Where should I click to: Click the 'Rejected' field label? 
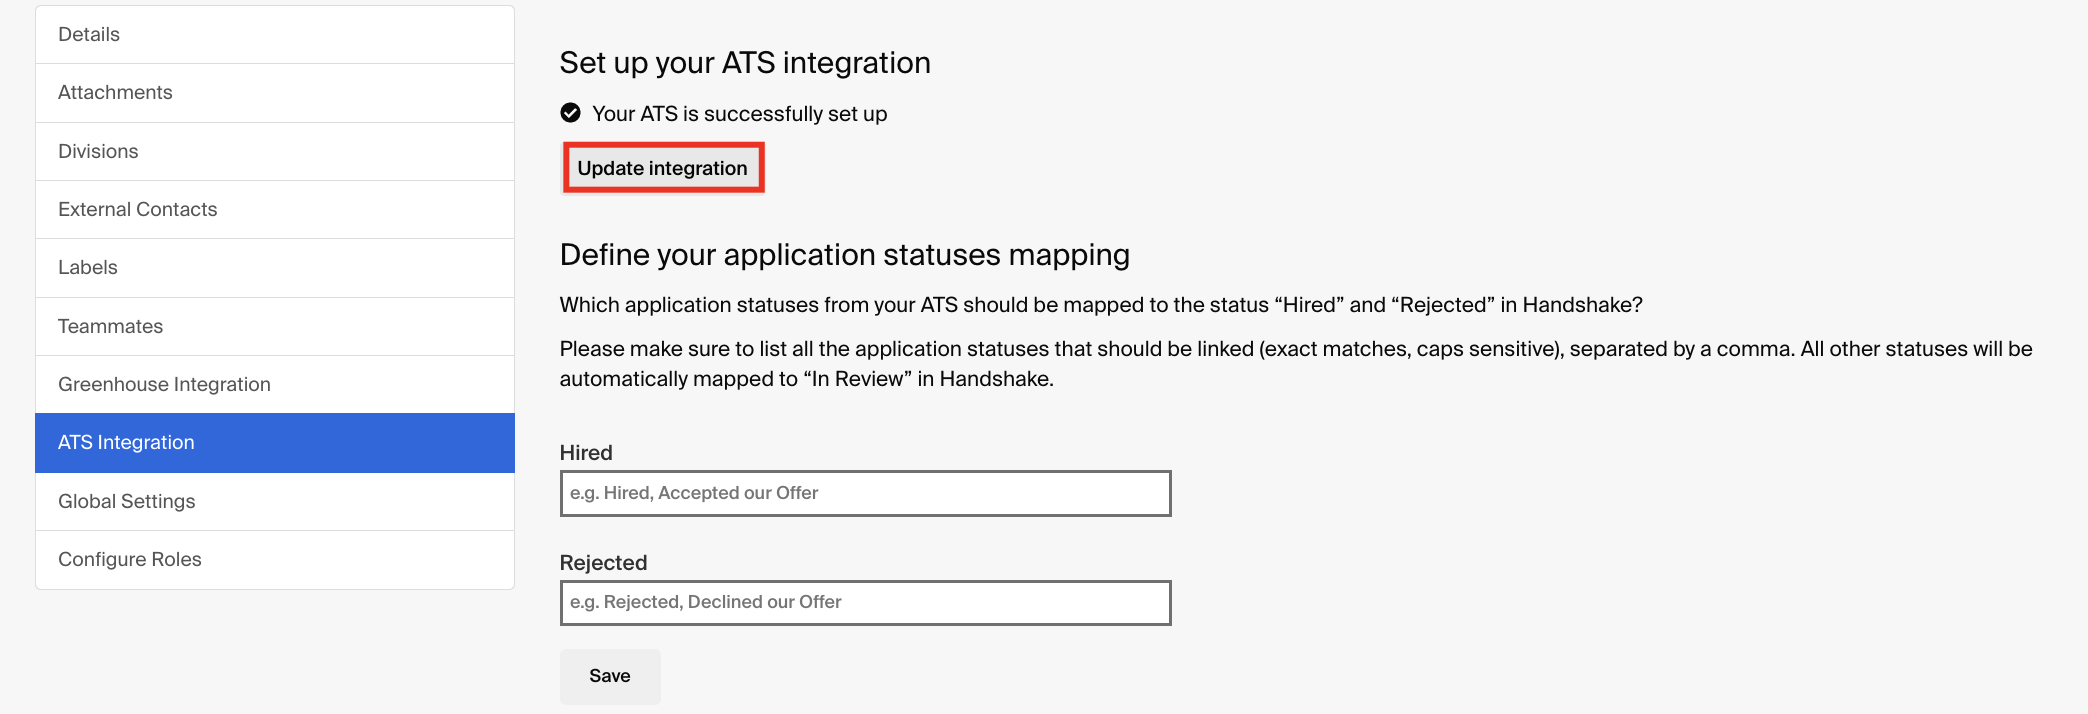click(603, 563)
